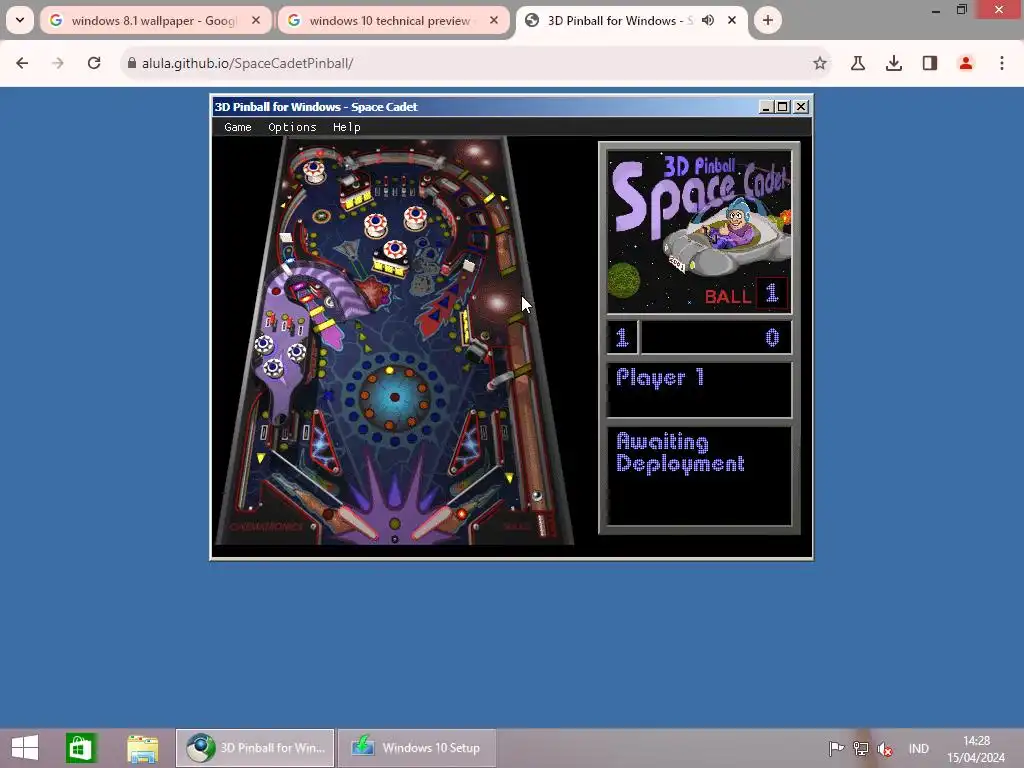Go back to the previous page
The image size is (1024, 768).
[x=22, y=63]
